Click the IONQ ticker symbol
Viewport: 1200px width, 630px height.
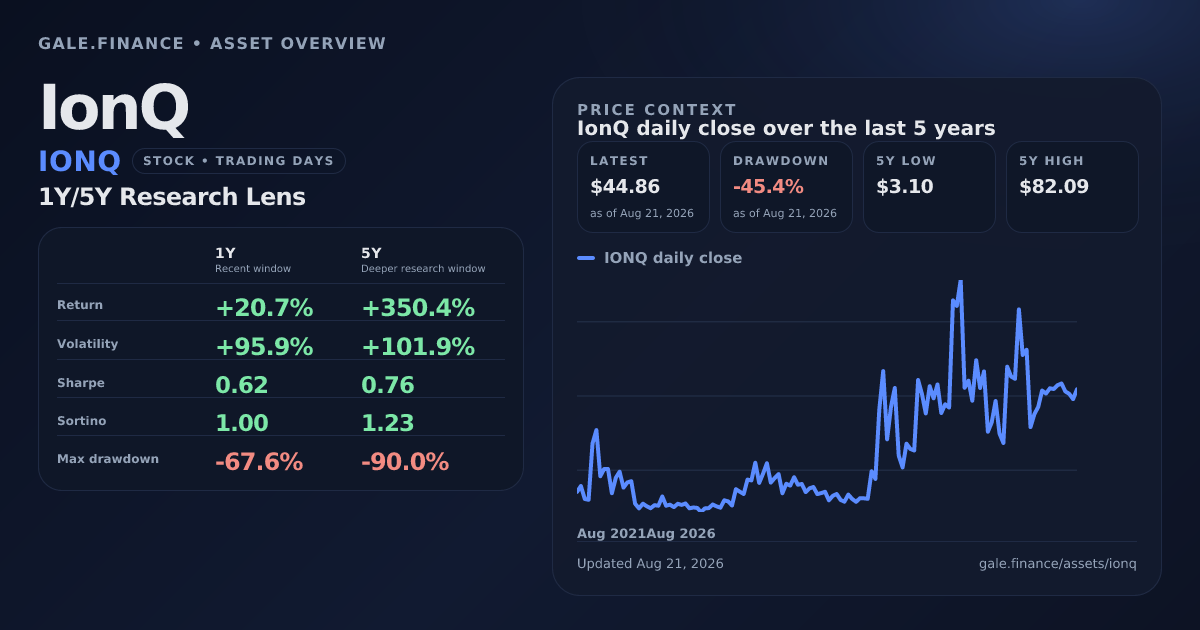click(80, 161)
